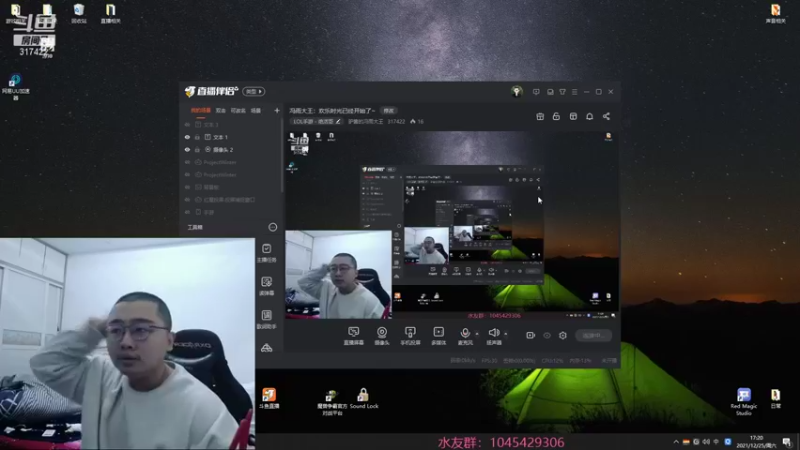Image resolution: width=800 pixels, height=450 pixels.
Task: Open Sound Lock desktop shortcut
Action: pos(364,398)
